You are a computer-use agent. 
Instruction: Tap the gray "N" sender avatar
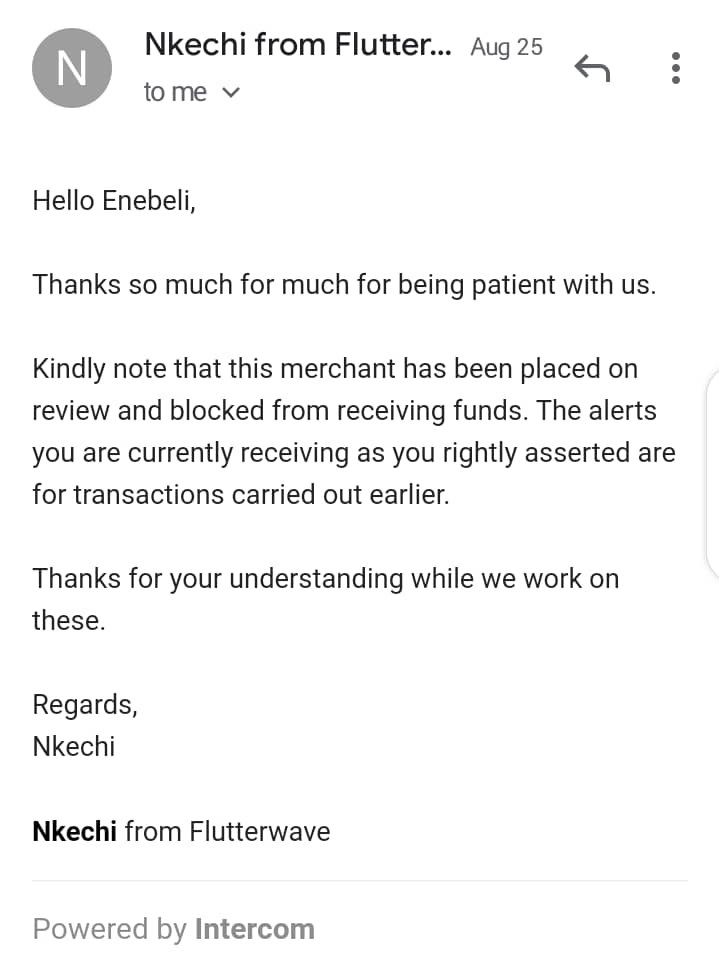pyautogui.click(x=72, y=68)
